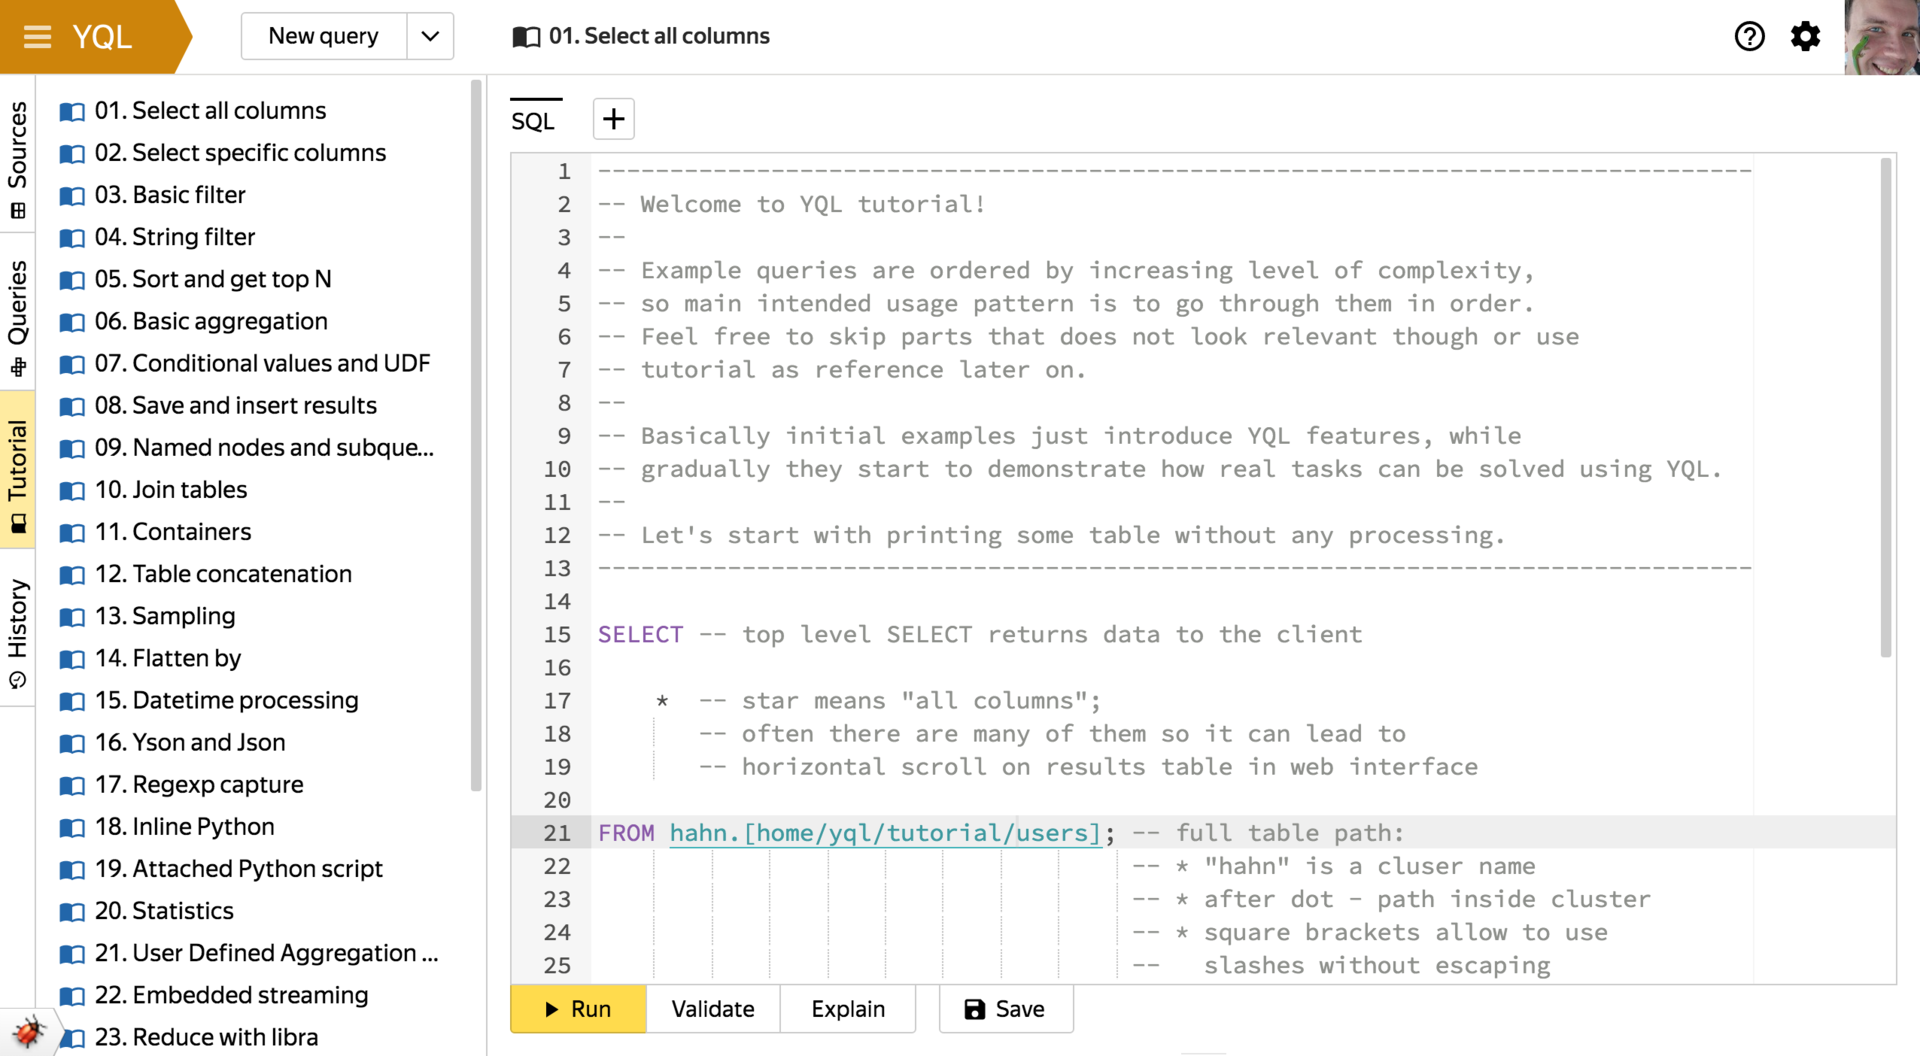The image size is (1920, 1056).
Task: Click the New query button
Action: pos(323,37)
